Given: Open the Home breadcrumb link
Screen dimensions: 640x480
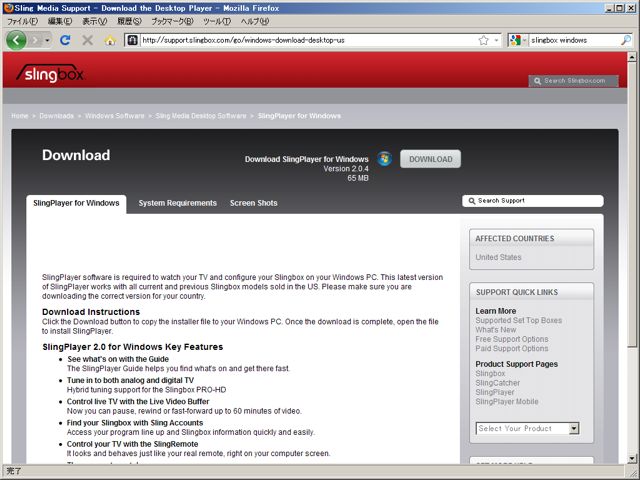Looking at the screenshot, I should (x=20, y=116).
